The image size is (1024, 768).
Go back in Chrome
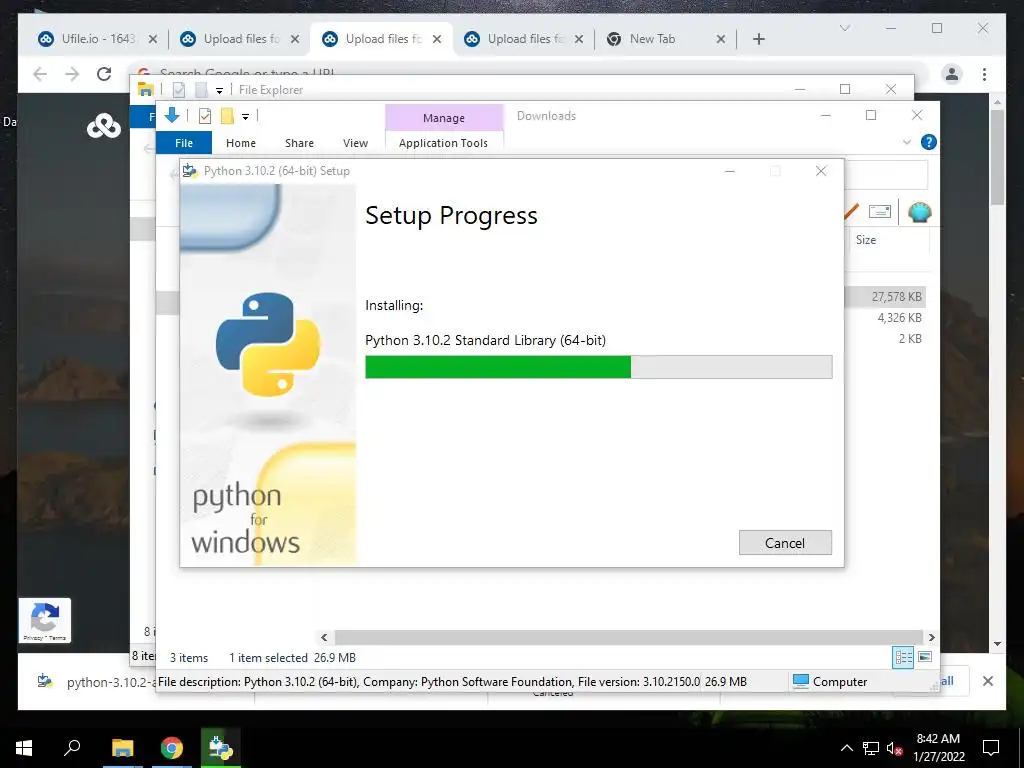pos(40,74)
